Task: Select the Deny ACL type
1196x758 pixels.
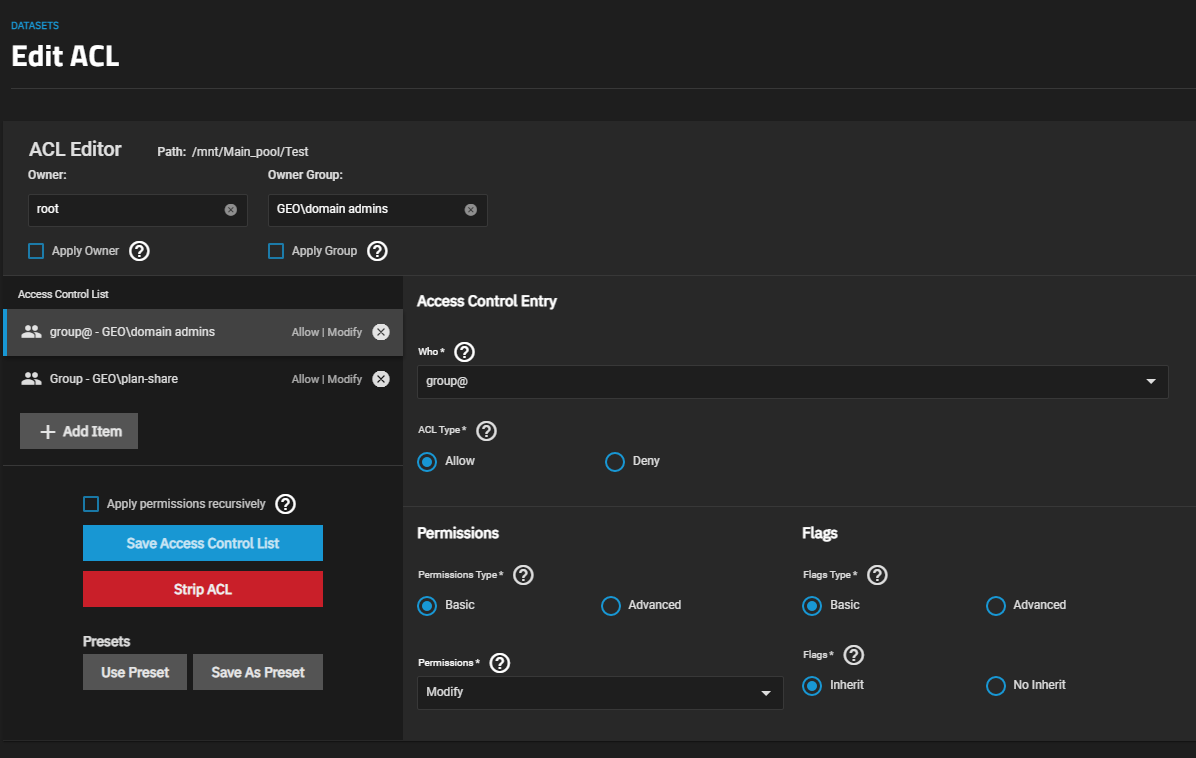Action: pos(615,462)
